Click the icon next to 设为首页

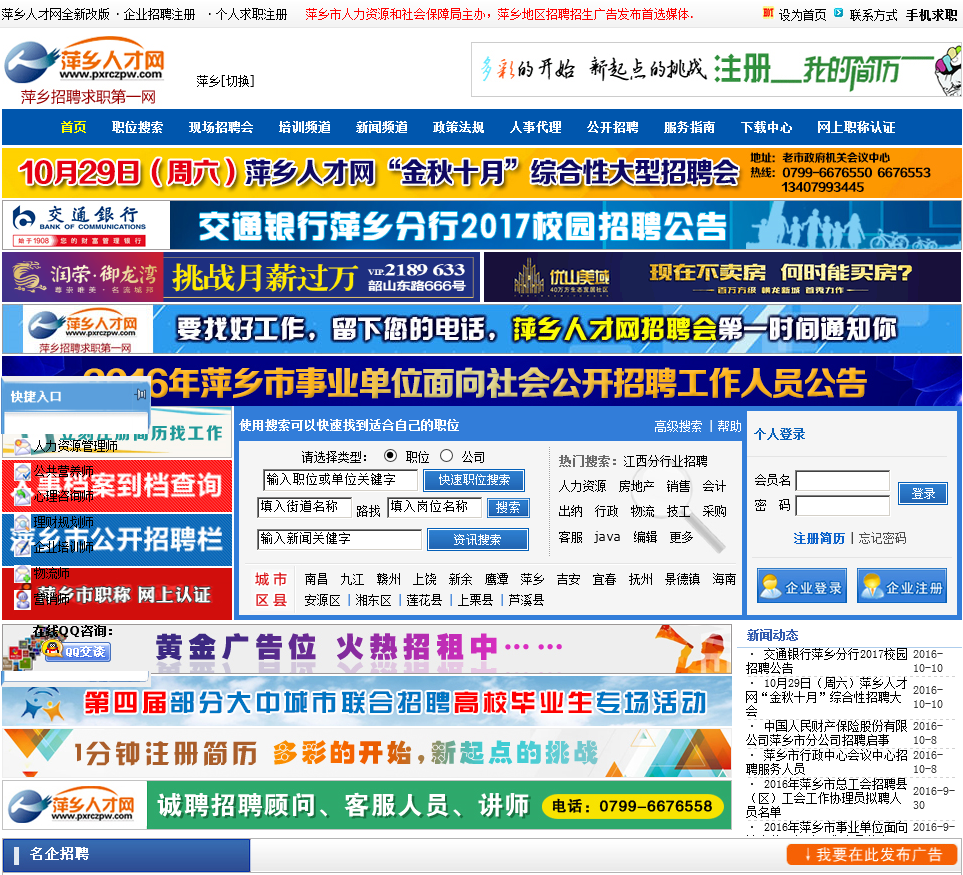coord(768,13)
